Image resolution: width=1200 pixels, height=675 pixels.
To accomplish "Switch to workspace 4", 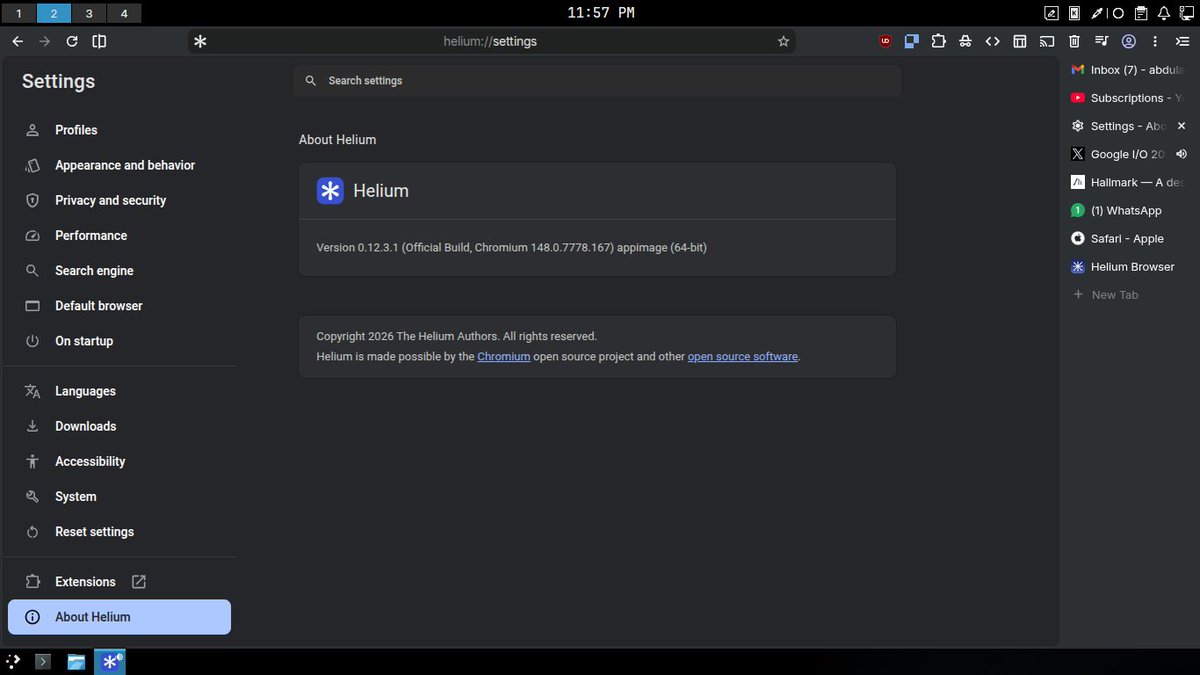I will click(124, 13).
